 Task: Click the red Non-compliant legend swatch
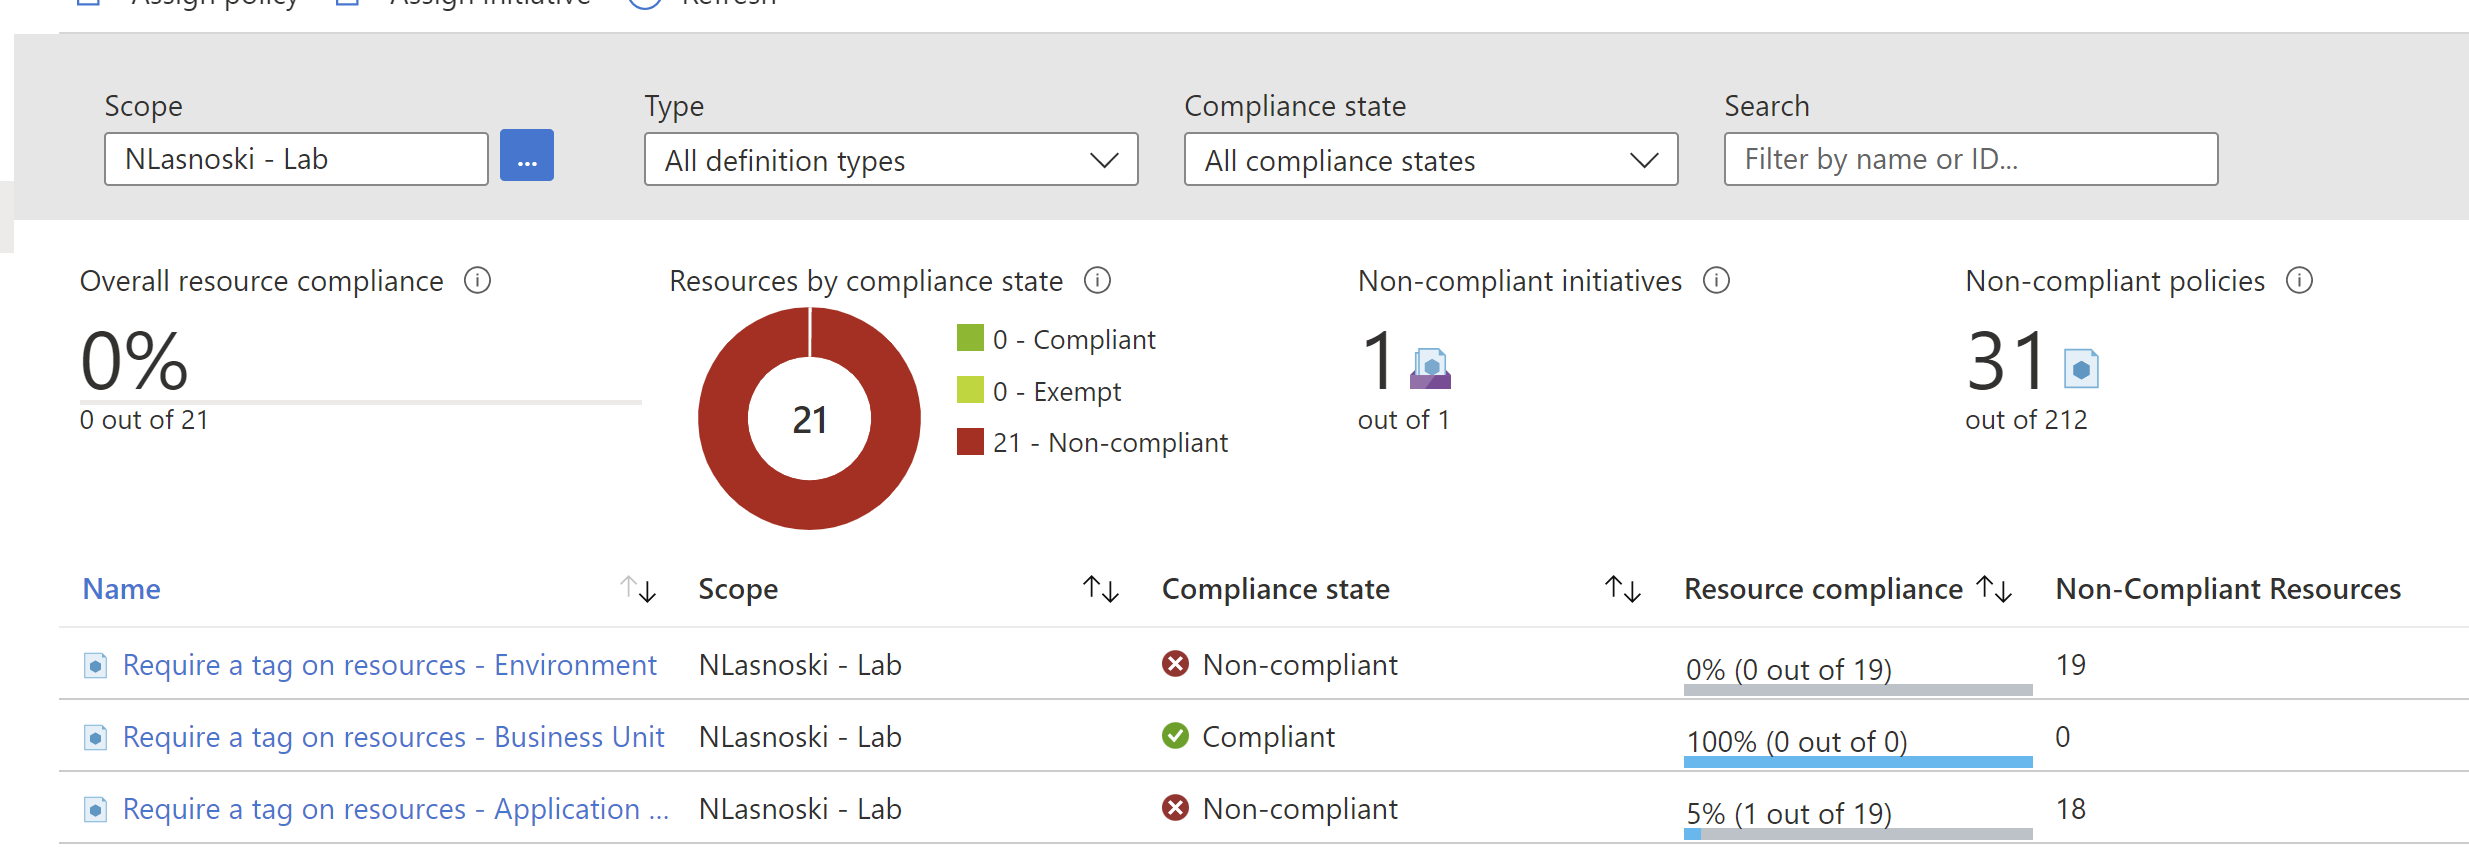(969, 442)
